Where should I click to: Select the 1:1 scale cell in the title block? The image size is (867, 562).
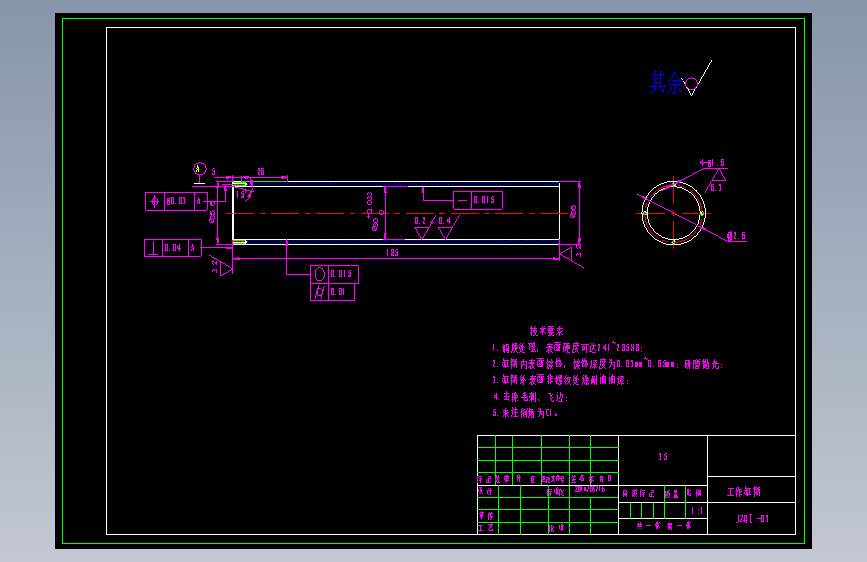pos(697,511)
